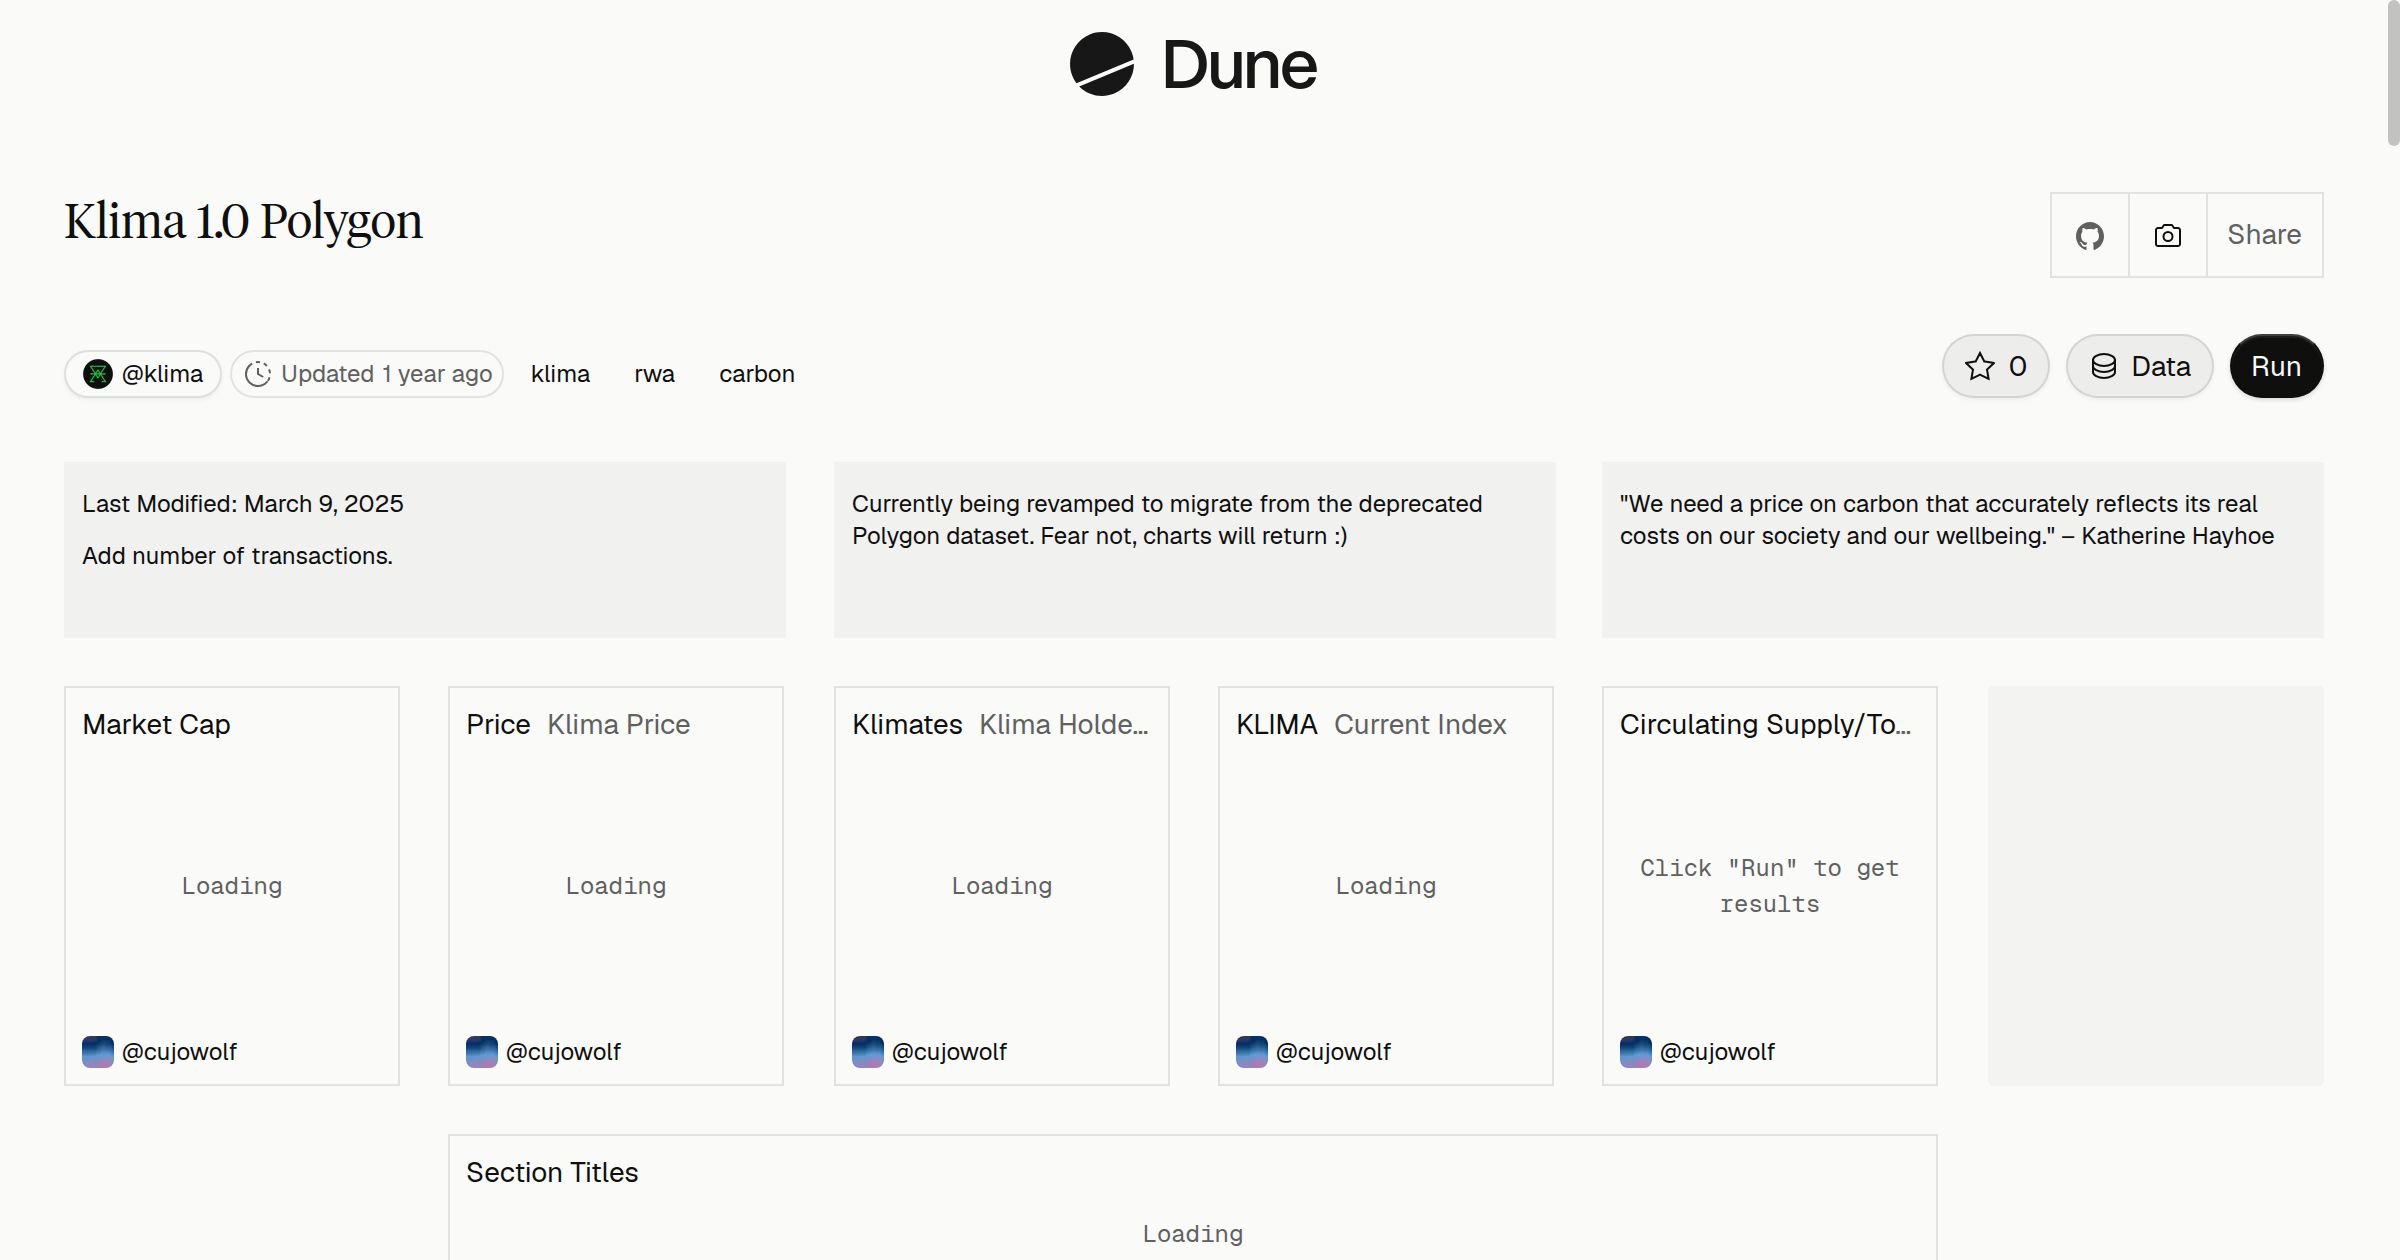Click cujowolf avatar in Market Cap card
The image size is (2400, 1260).
point(98,1052)
